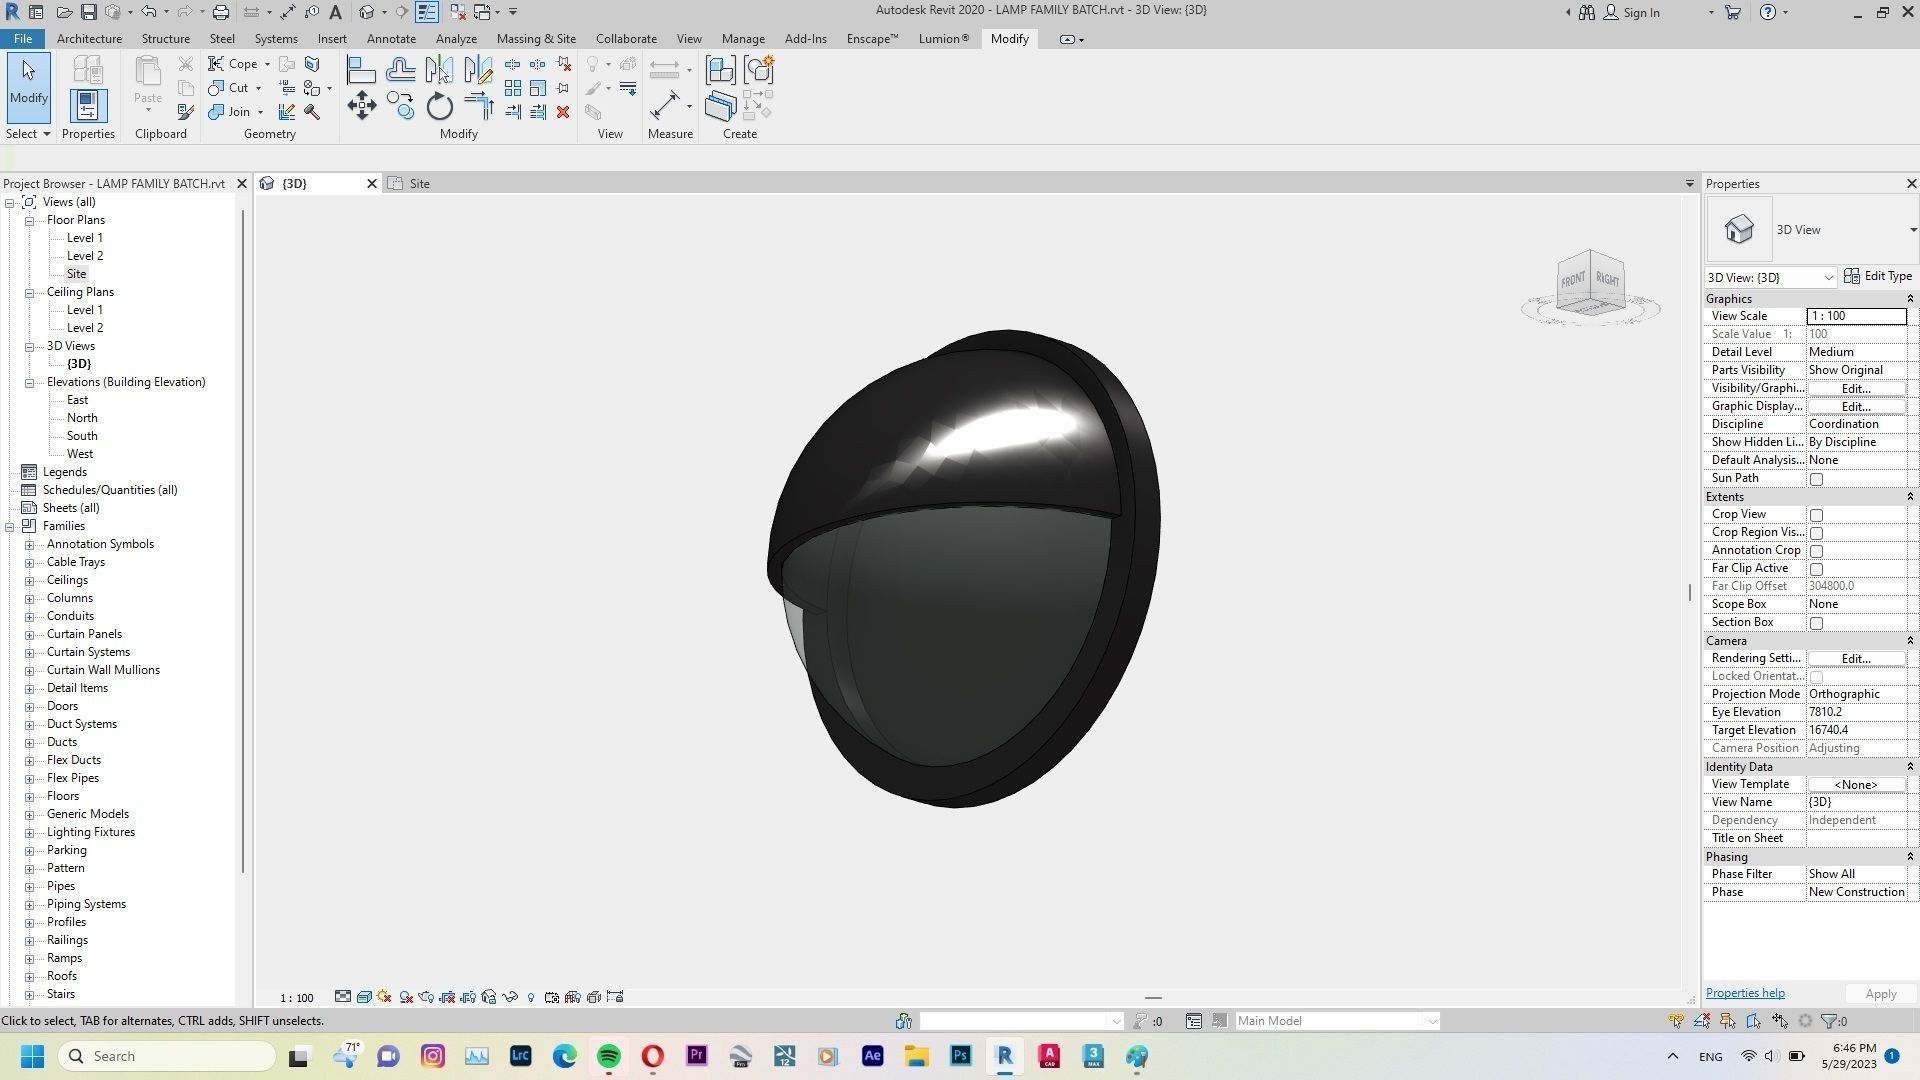Click the Edit Type button

click(x=1877, y=277)
